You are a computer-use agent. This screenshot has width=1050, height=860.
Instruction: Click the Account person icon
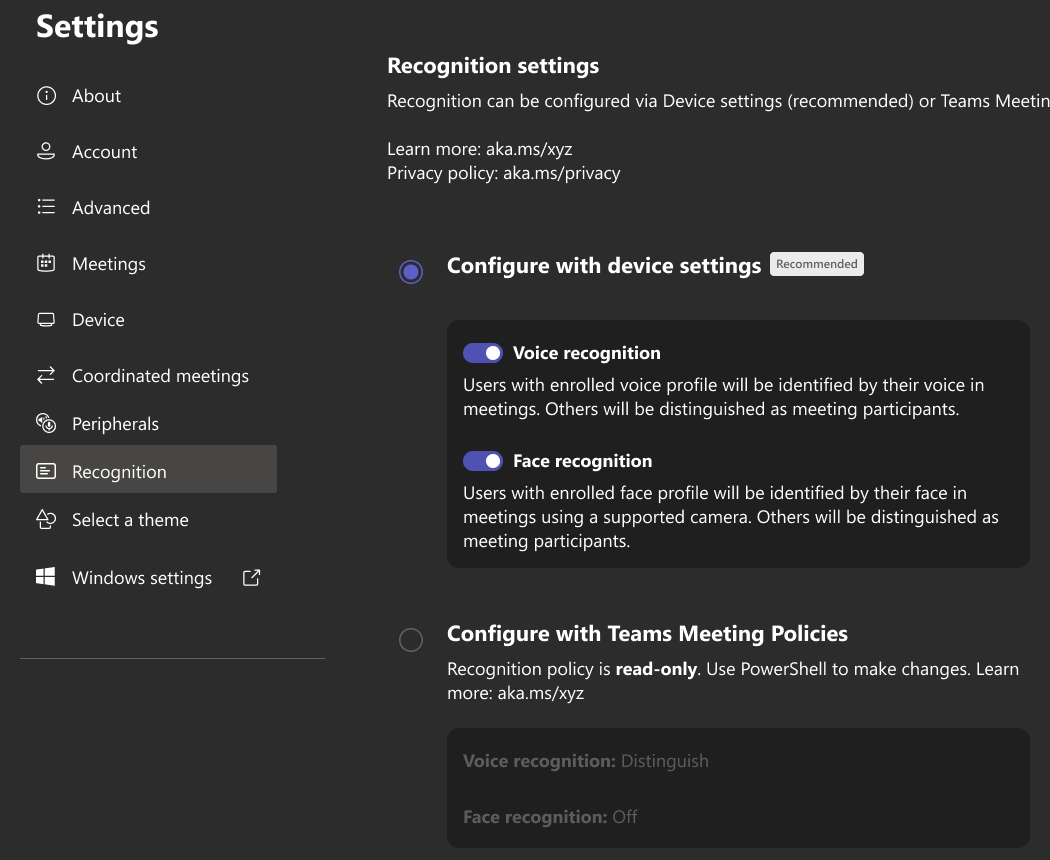[46, 151]
